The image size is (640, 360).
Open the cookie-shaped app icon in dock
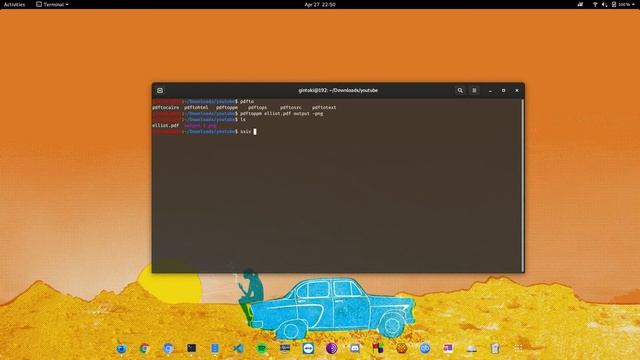point(402,348)
